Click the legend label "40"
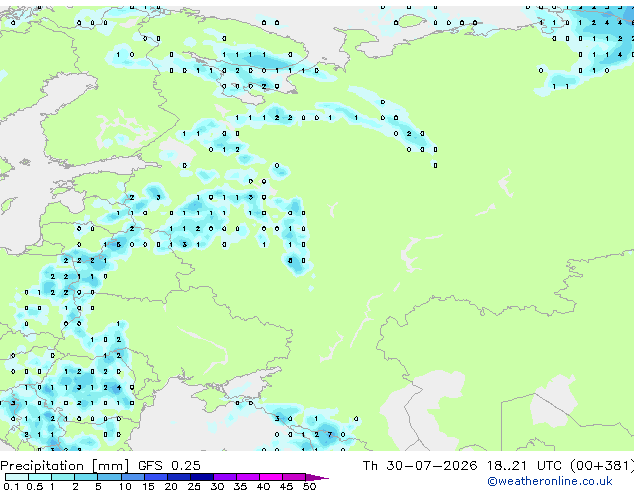This screenshot has height=490, width=634. tap(263, 486)
